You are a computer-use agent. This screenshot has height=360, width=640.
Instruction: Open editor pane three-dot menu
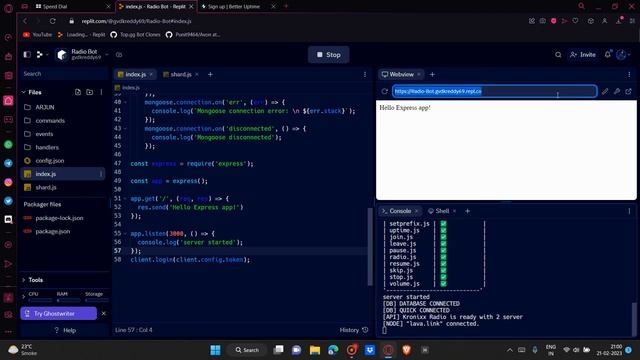point(365,74)
